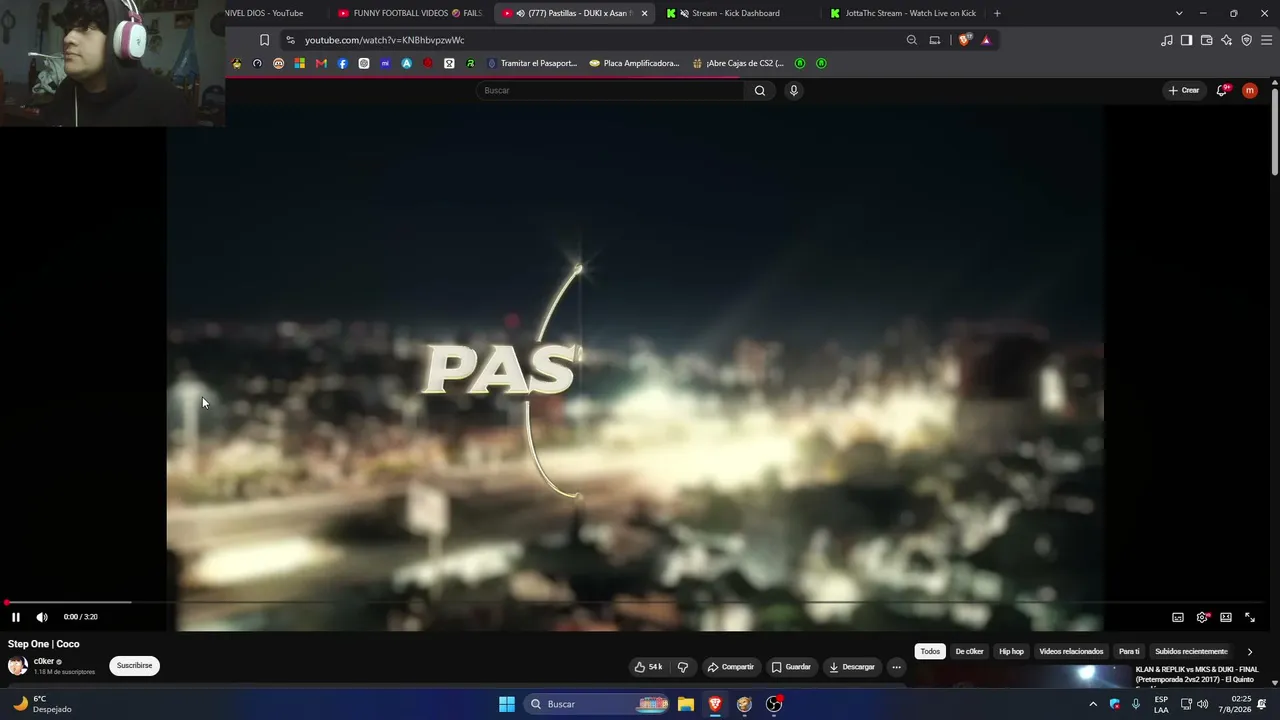
Task: Open the Tramitar el Pasaport... bookmark
Action: (x=532, y=63)
